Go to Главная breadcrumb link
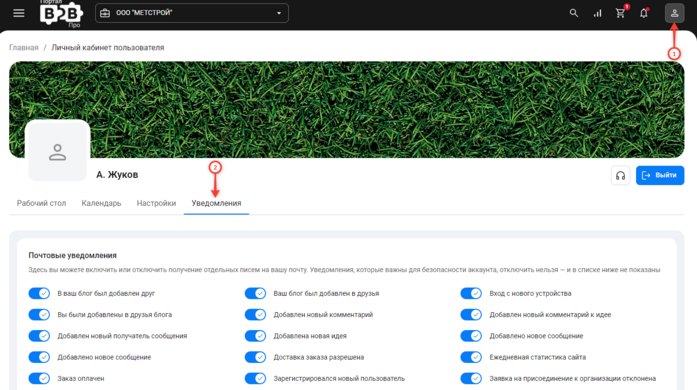This screenshot has width=697, height=390. tap(24, 48)
